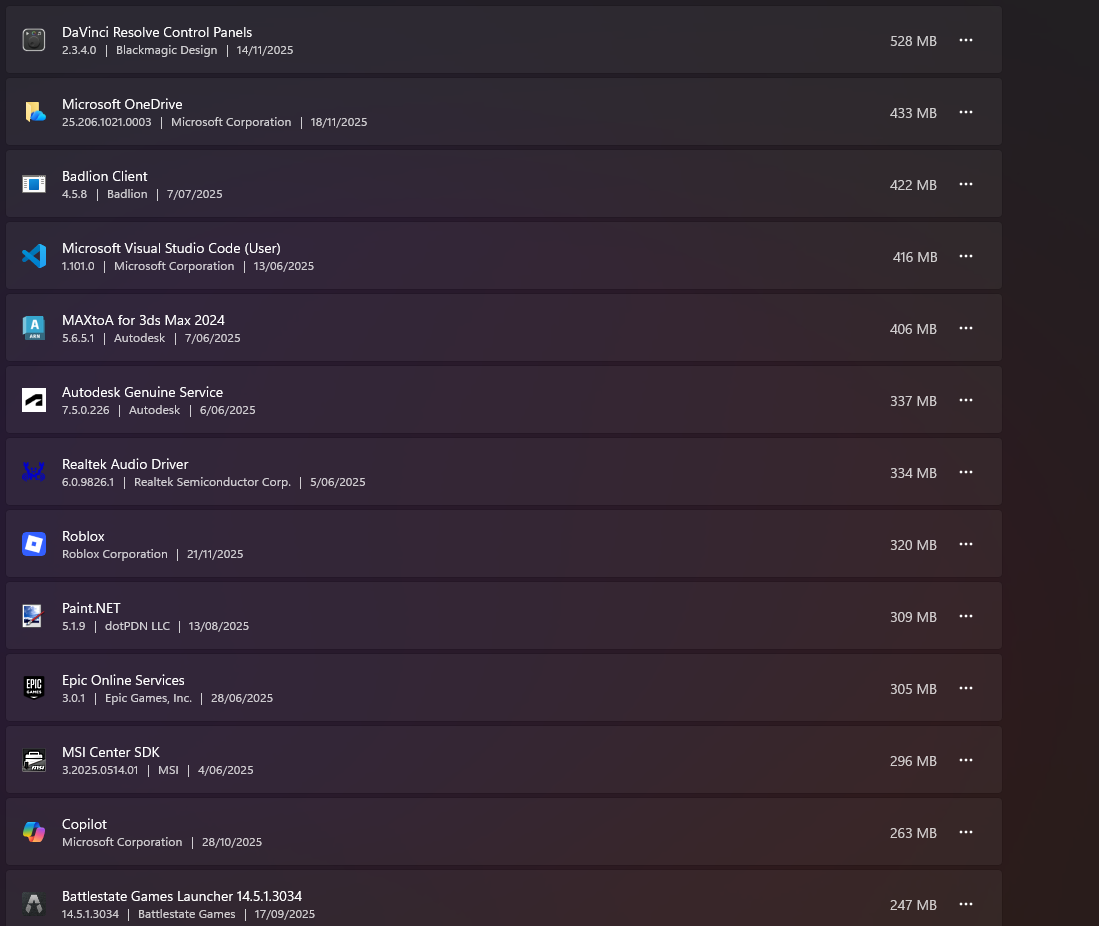
Task: Open more options for Battlestate Games Launcher
Action: (x=966, y=905)
